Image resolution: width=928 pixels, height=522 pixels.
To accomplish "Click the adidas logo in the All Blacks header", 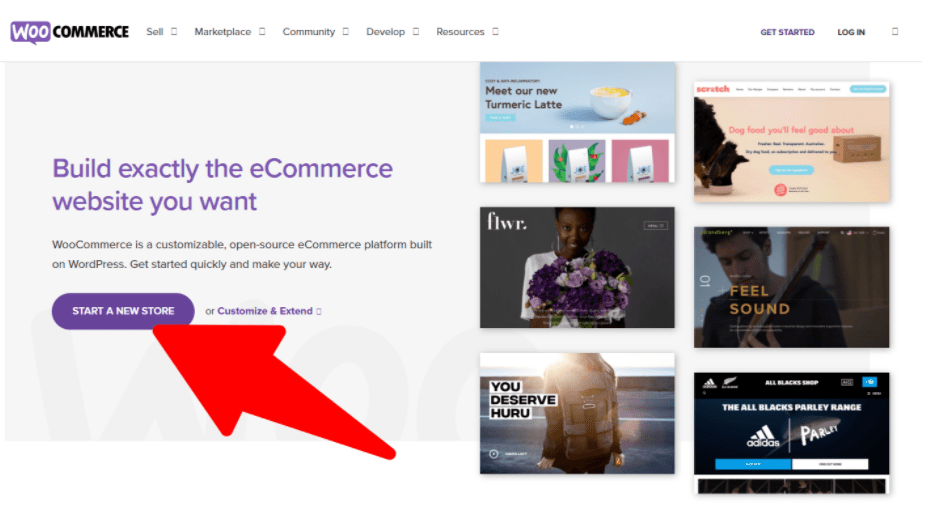I will coord(708,382).
